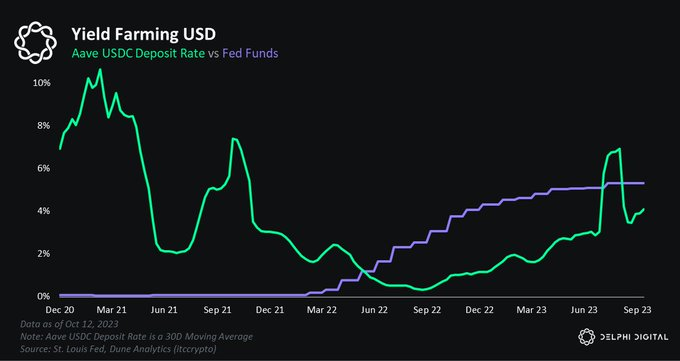Click the Sep 23 x-axis label
This screenshot has width=680, height=361.
click(x=637, y=310)
